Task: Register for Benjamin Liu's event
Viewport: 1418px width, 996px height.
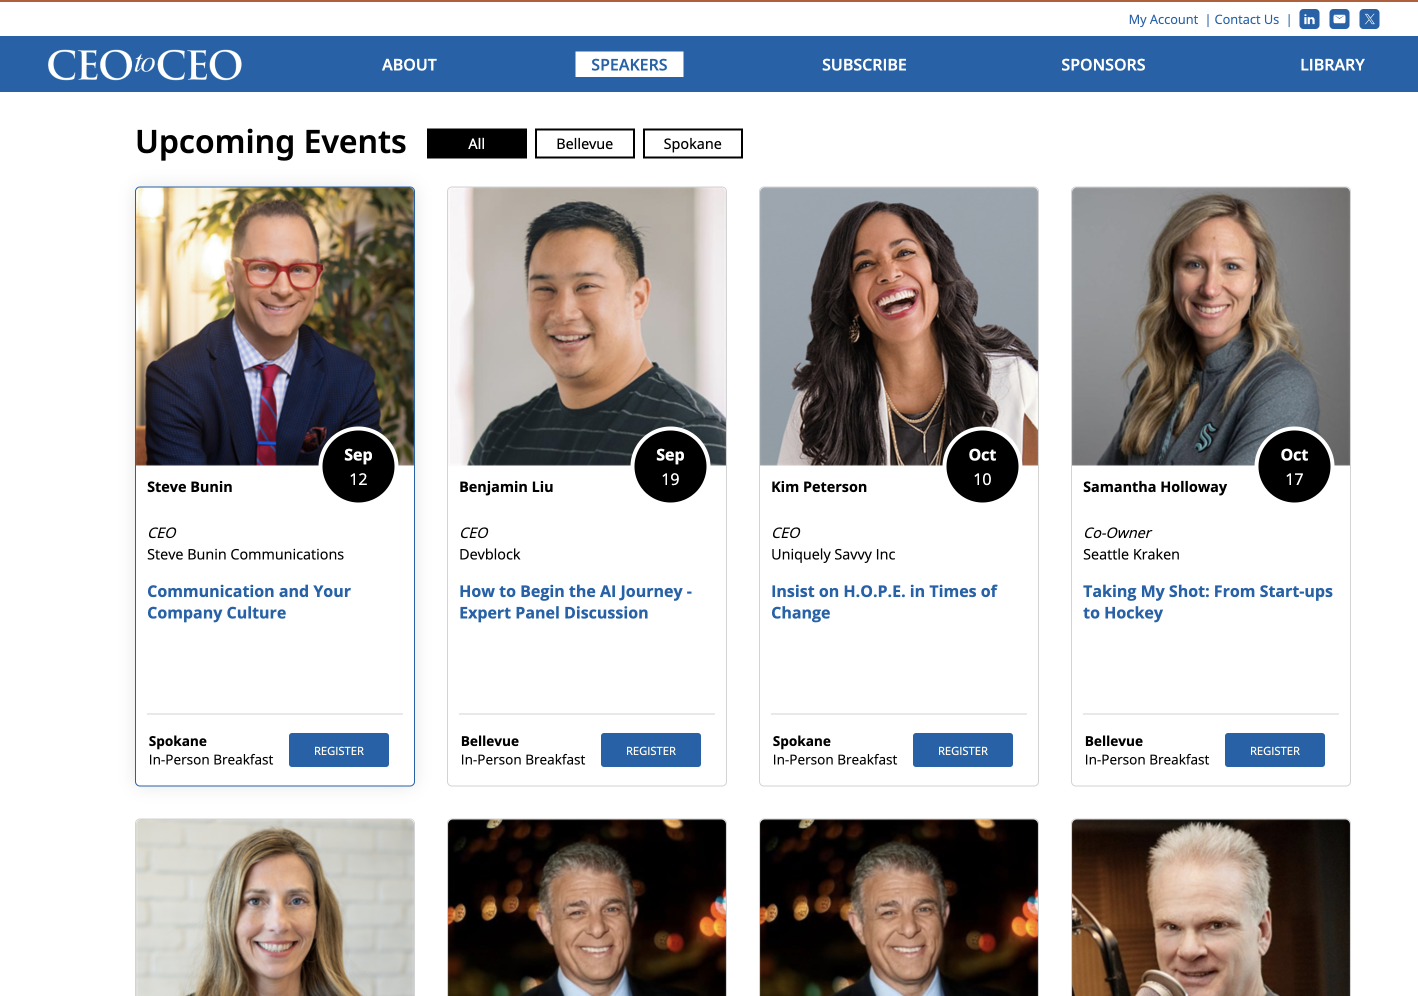Action: 651,750
